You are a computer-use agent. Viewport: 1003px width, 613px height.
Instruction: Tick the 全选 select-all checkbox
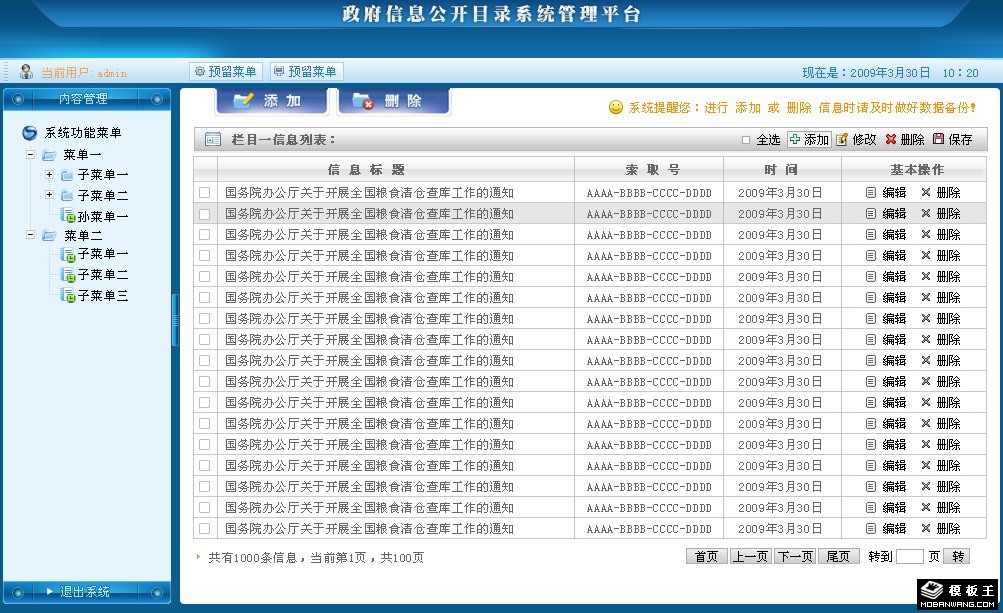click(x=746, y=139)
